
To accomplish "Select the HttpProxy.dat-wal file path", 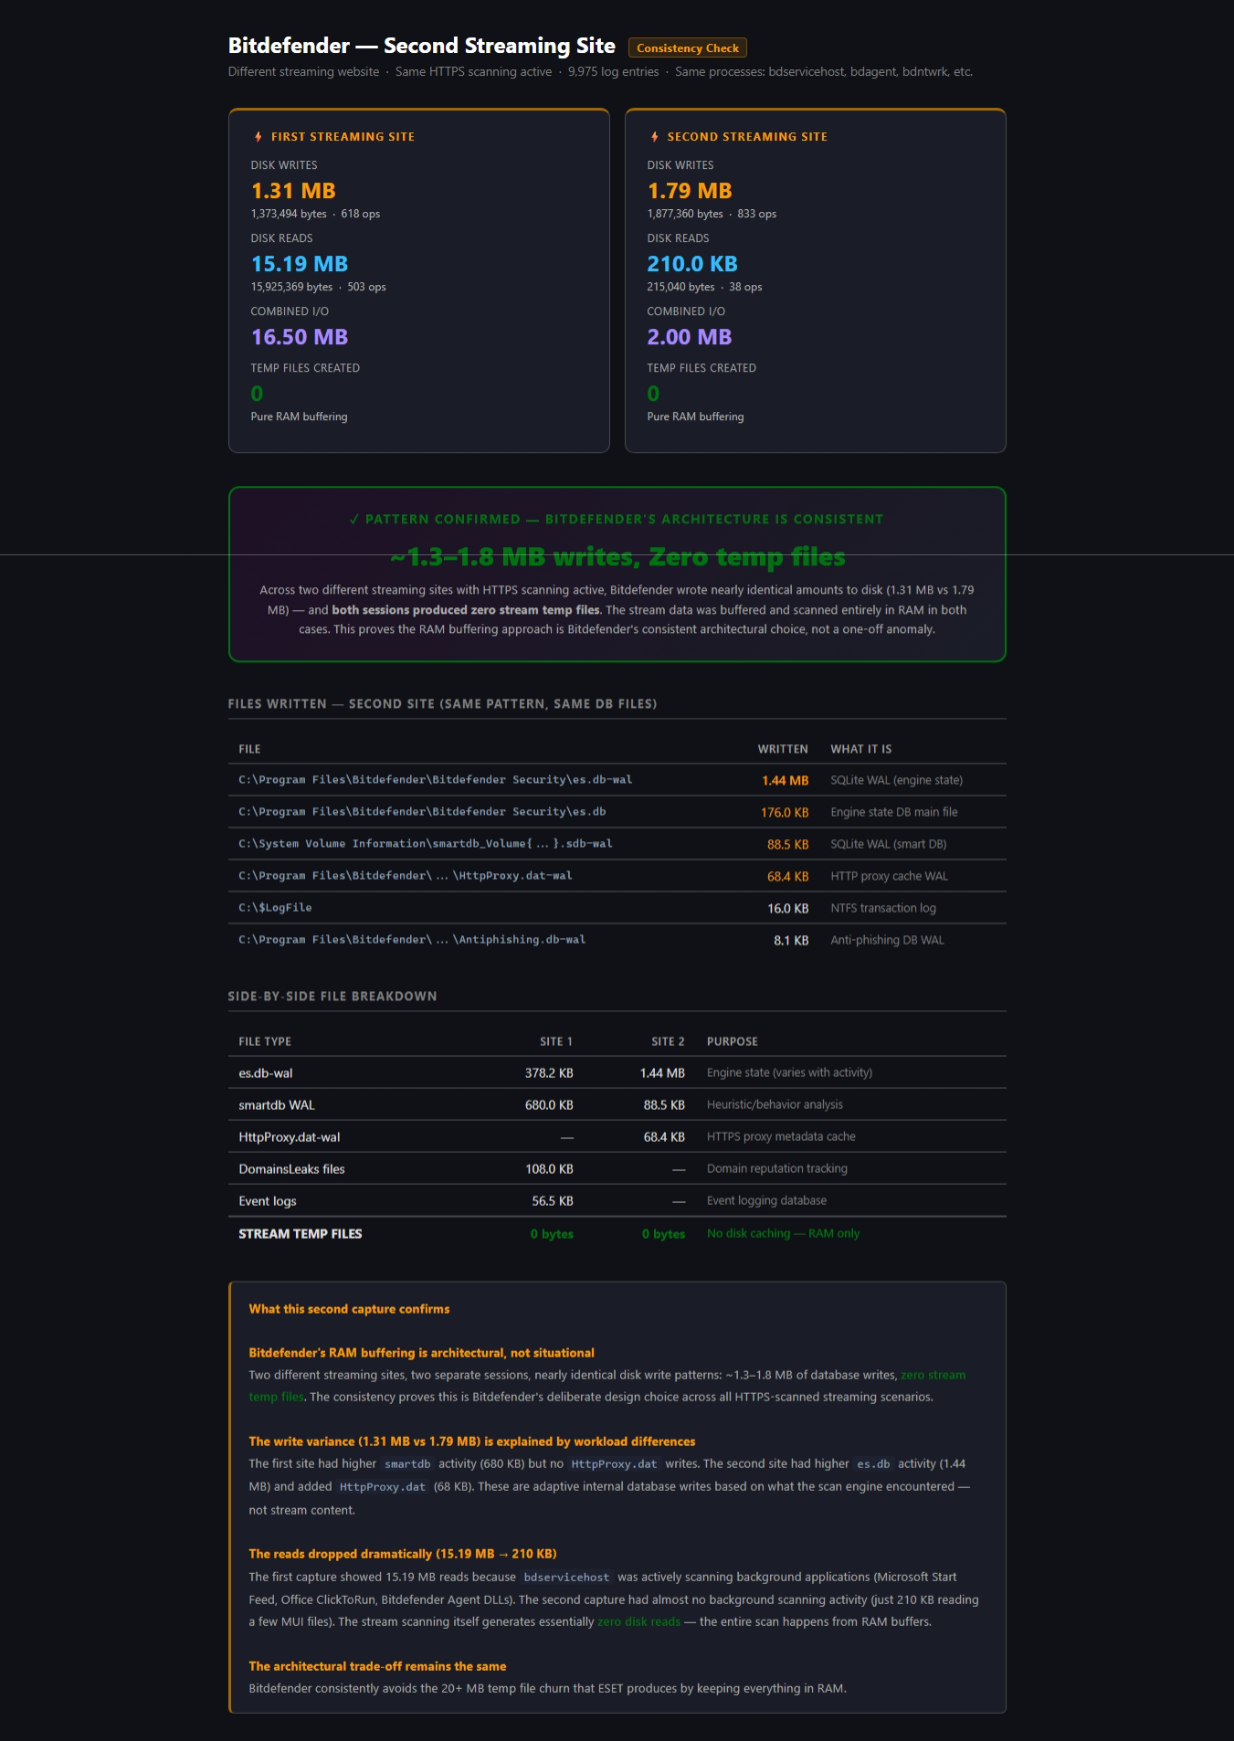I will pos(405,876).
